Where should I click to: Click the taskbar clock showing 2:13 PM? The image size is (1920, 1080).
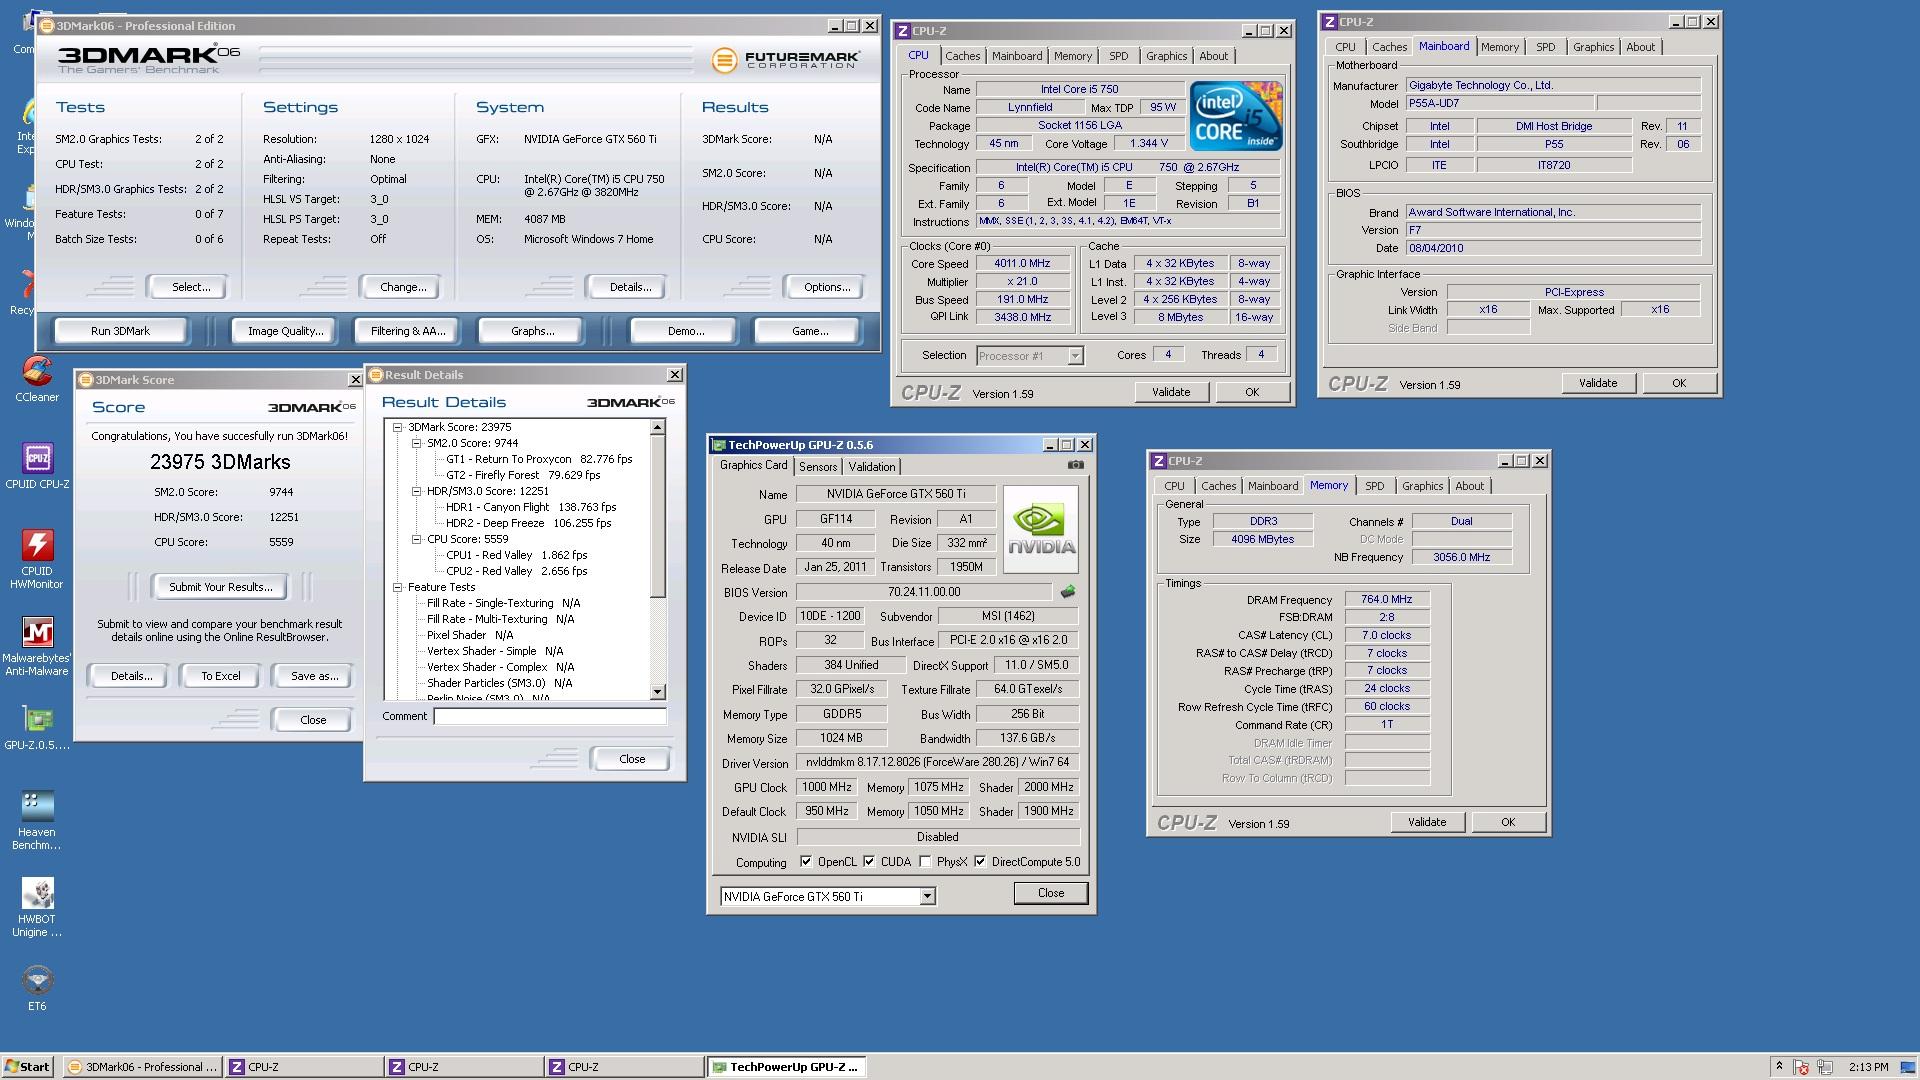[x=1868, y=1067]
